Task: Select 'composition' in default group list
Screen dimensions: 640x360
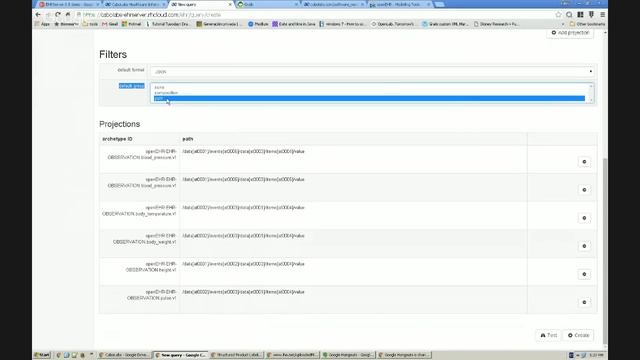Action: 369,93
